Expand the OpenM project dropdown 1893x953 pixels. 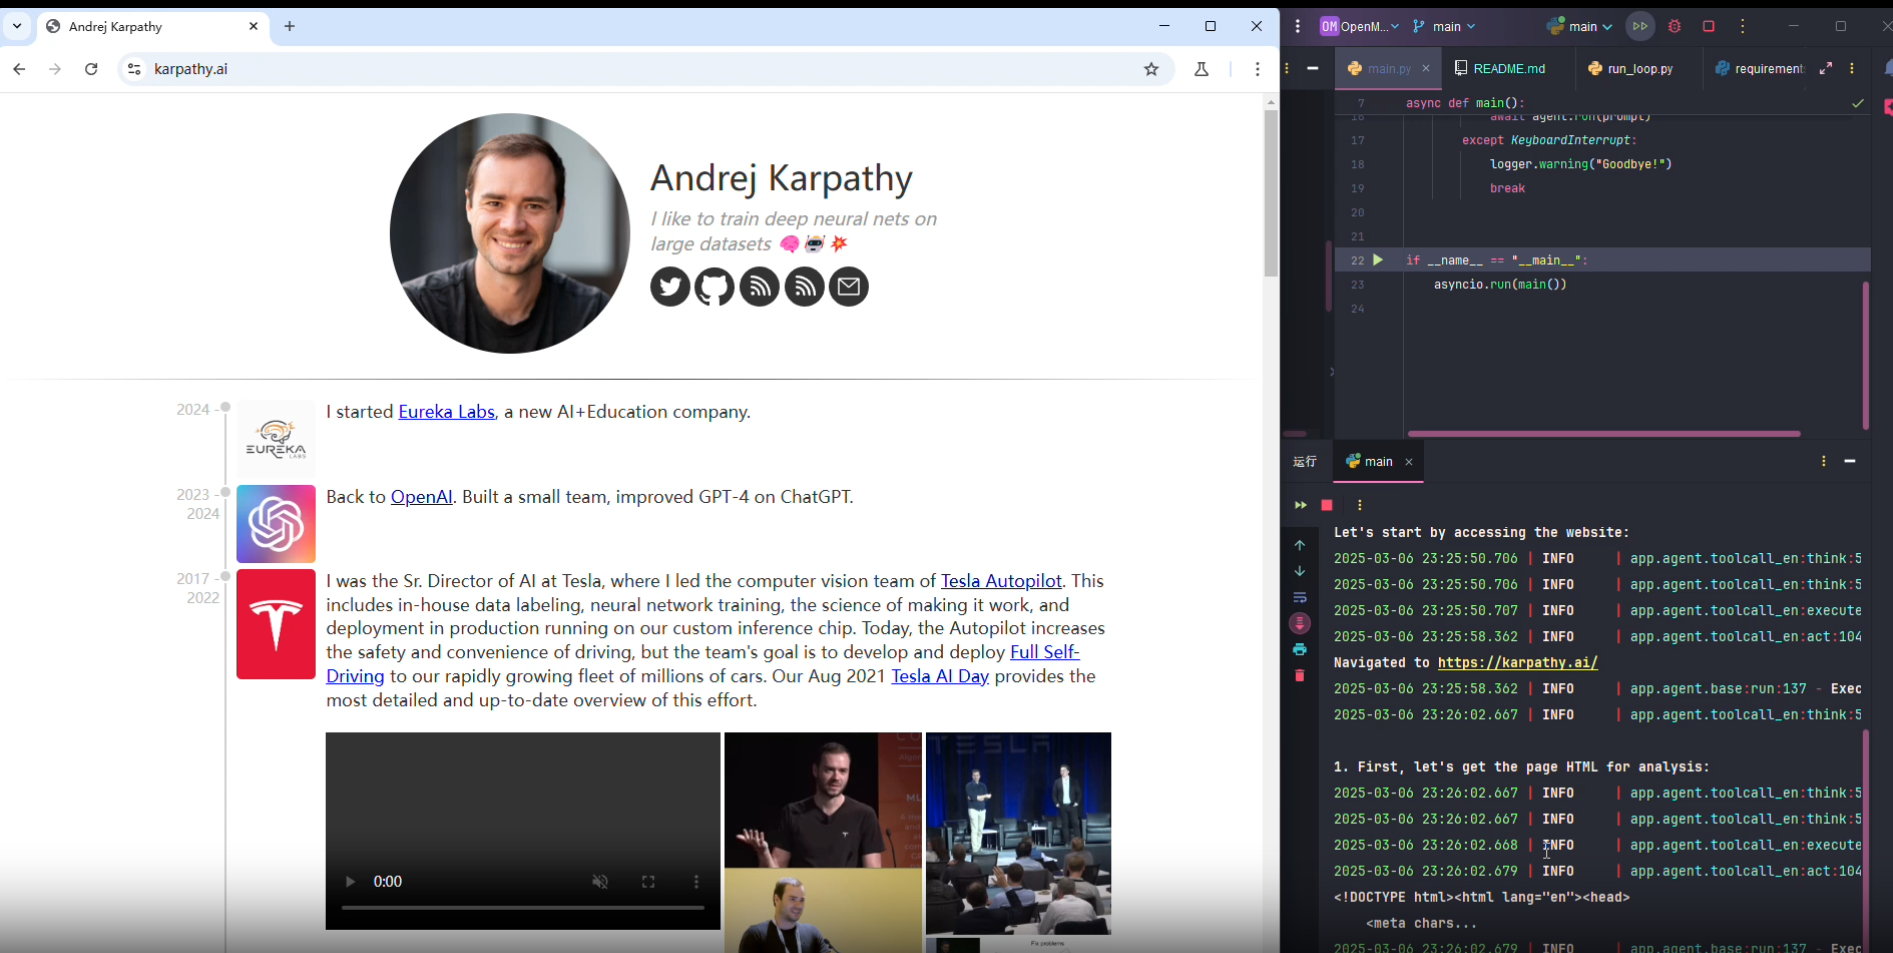[1360, 27]
